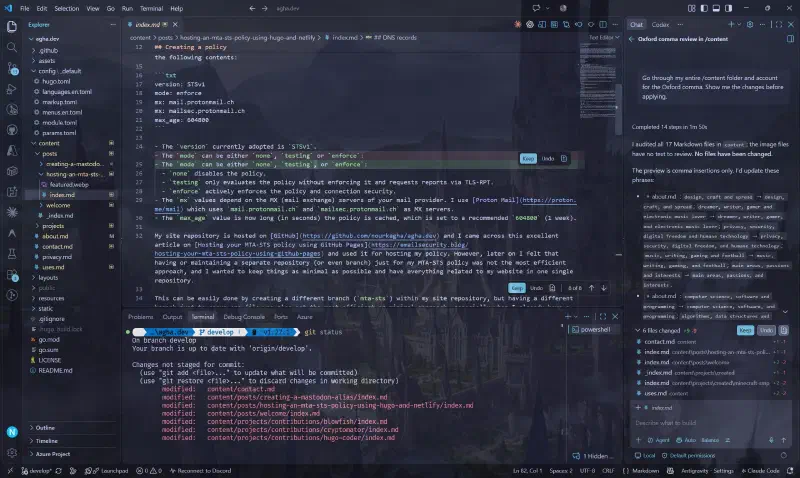Toggle Auto model picker in chat input
Viewport: 800px width, 478px height.
click(686, 440)
